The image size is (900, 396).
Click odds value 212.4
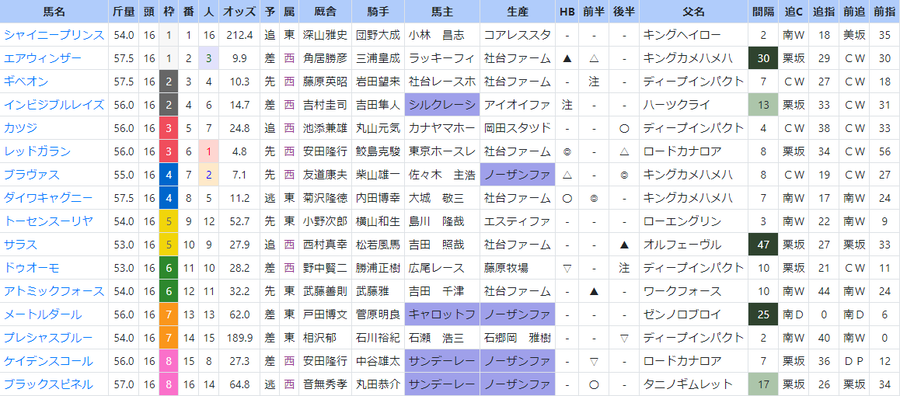pos(239,35)
